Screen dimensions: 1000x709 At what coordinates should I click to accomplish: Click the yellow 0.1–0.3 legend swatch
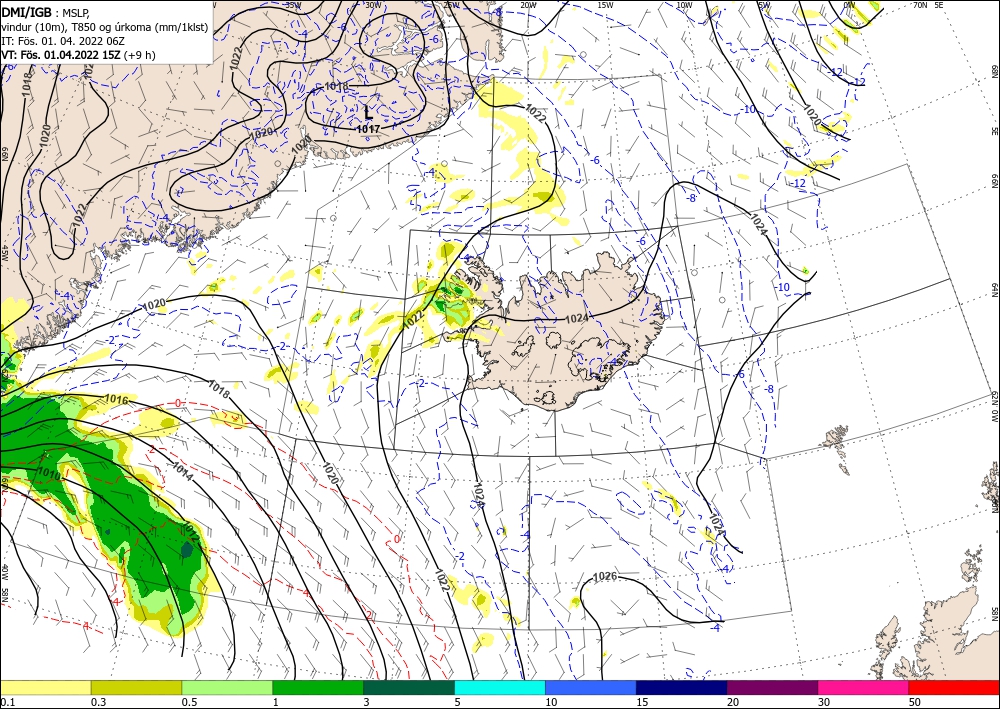coord(45,687)
